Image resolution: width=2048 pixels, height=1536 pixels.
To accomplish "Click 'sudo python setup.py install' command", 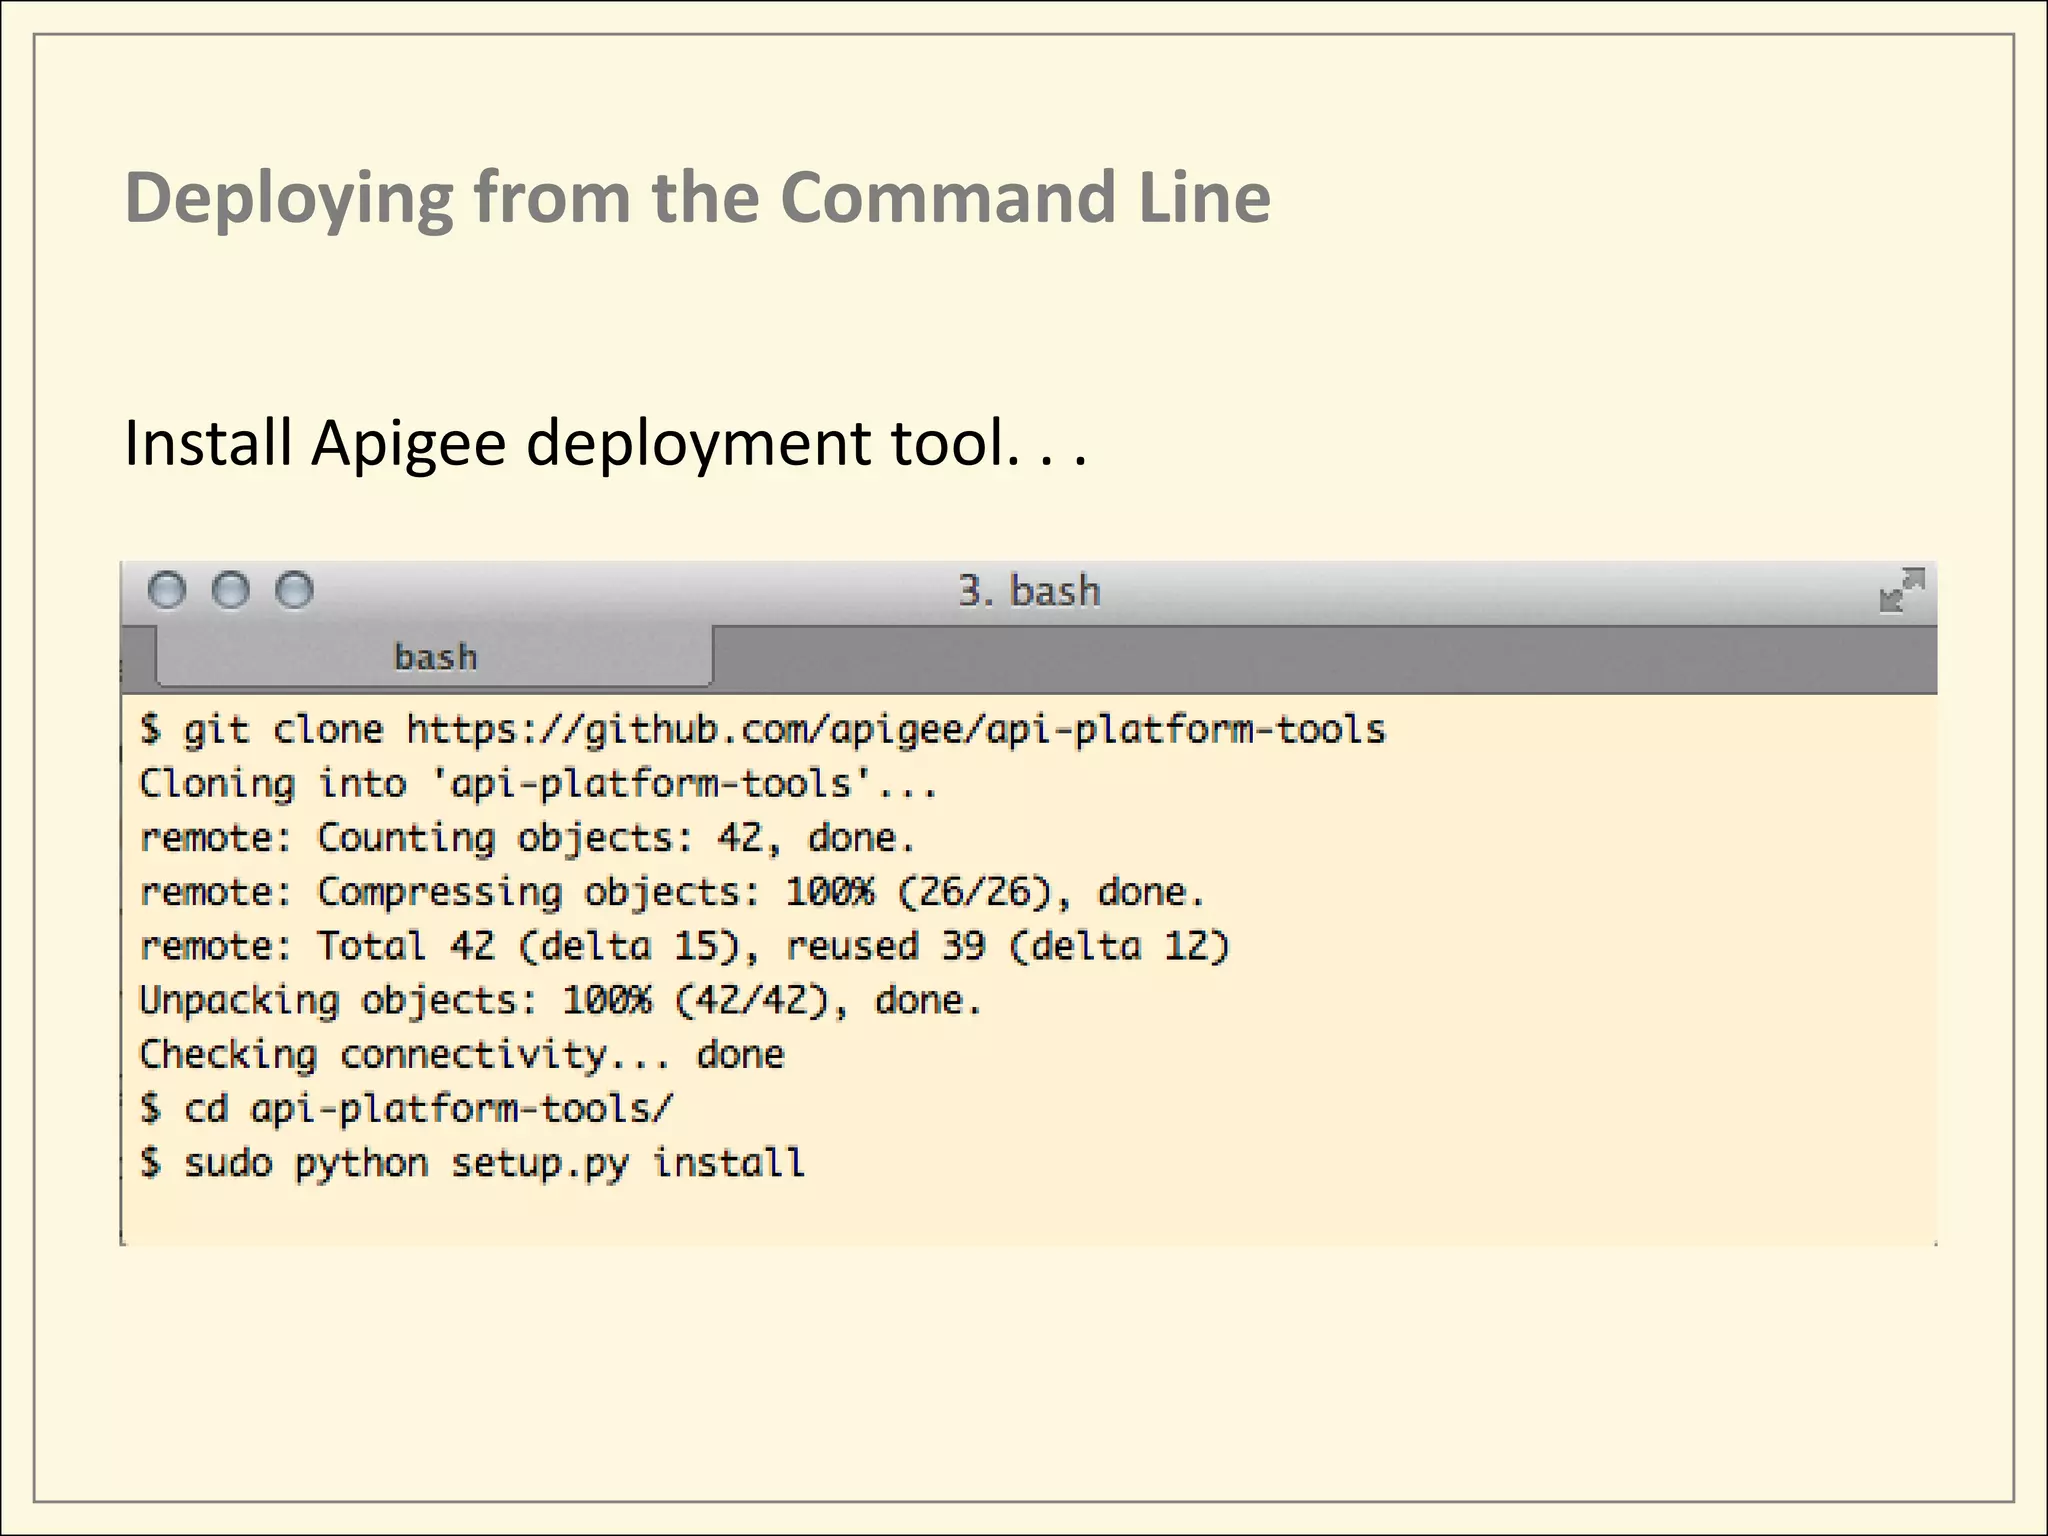I will tap(472, 1163).
